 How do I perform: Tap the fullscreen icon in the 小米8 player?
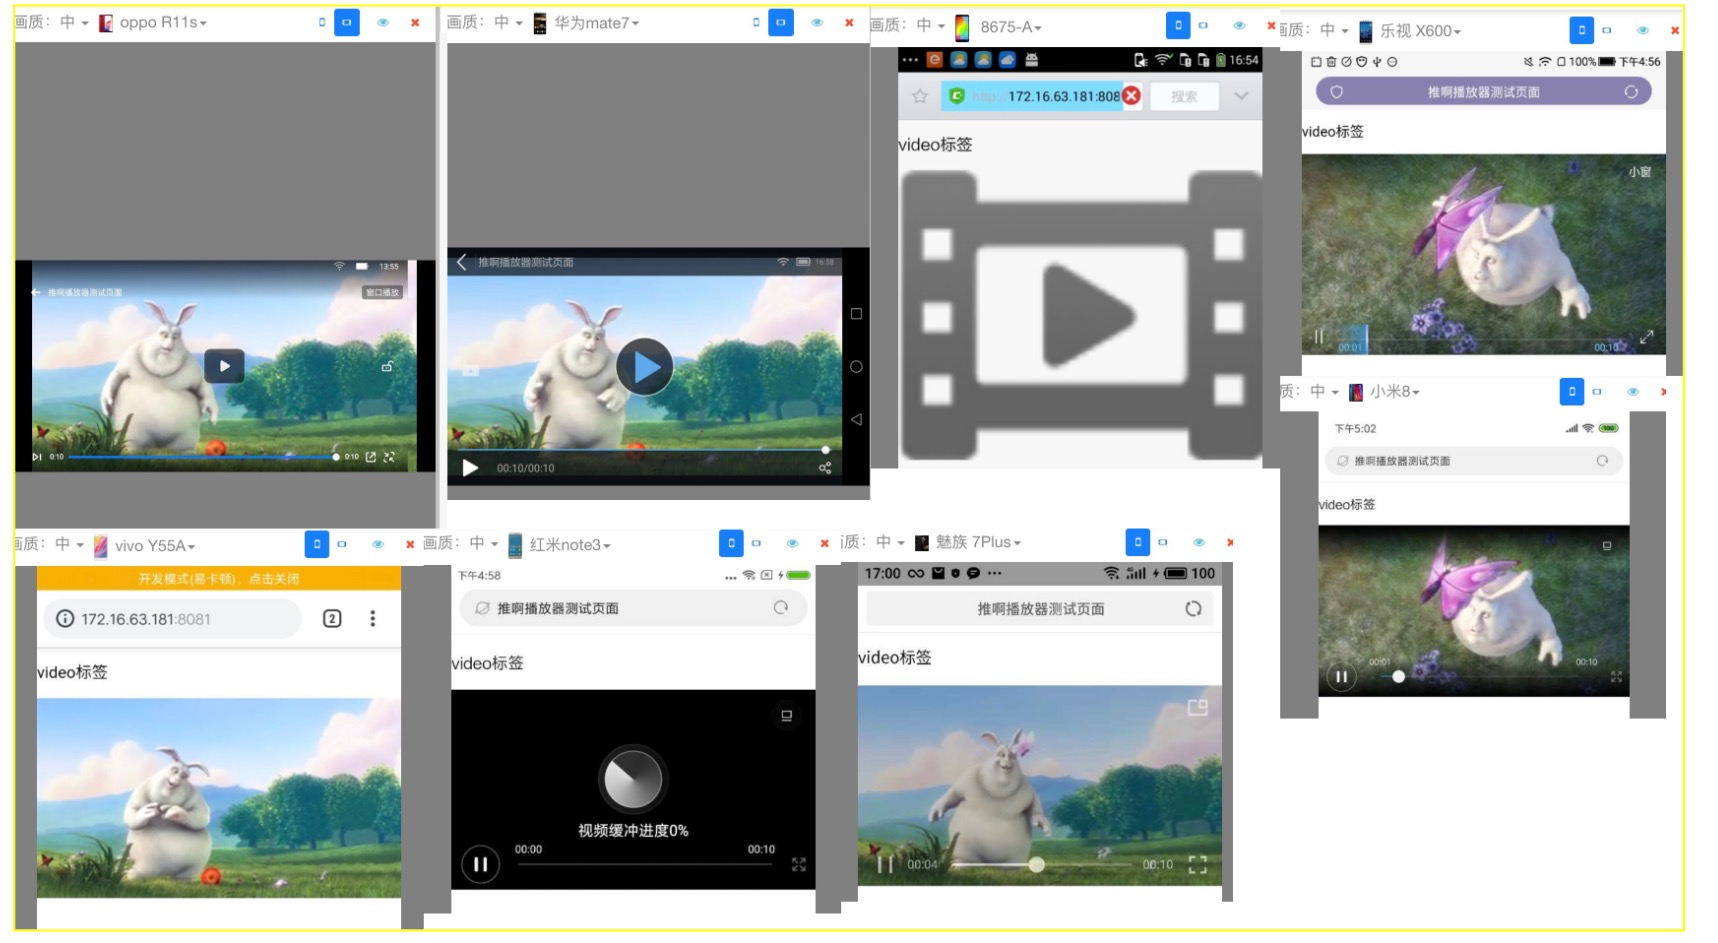click(x=1616, y=677)
